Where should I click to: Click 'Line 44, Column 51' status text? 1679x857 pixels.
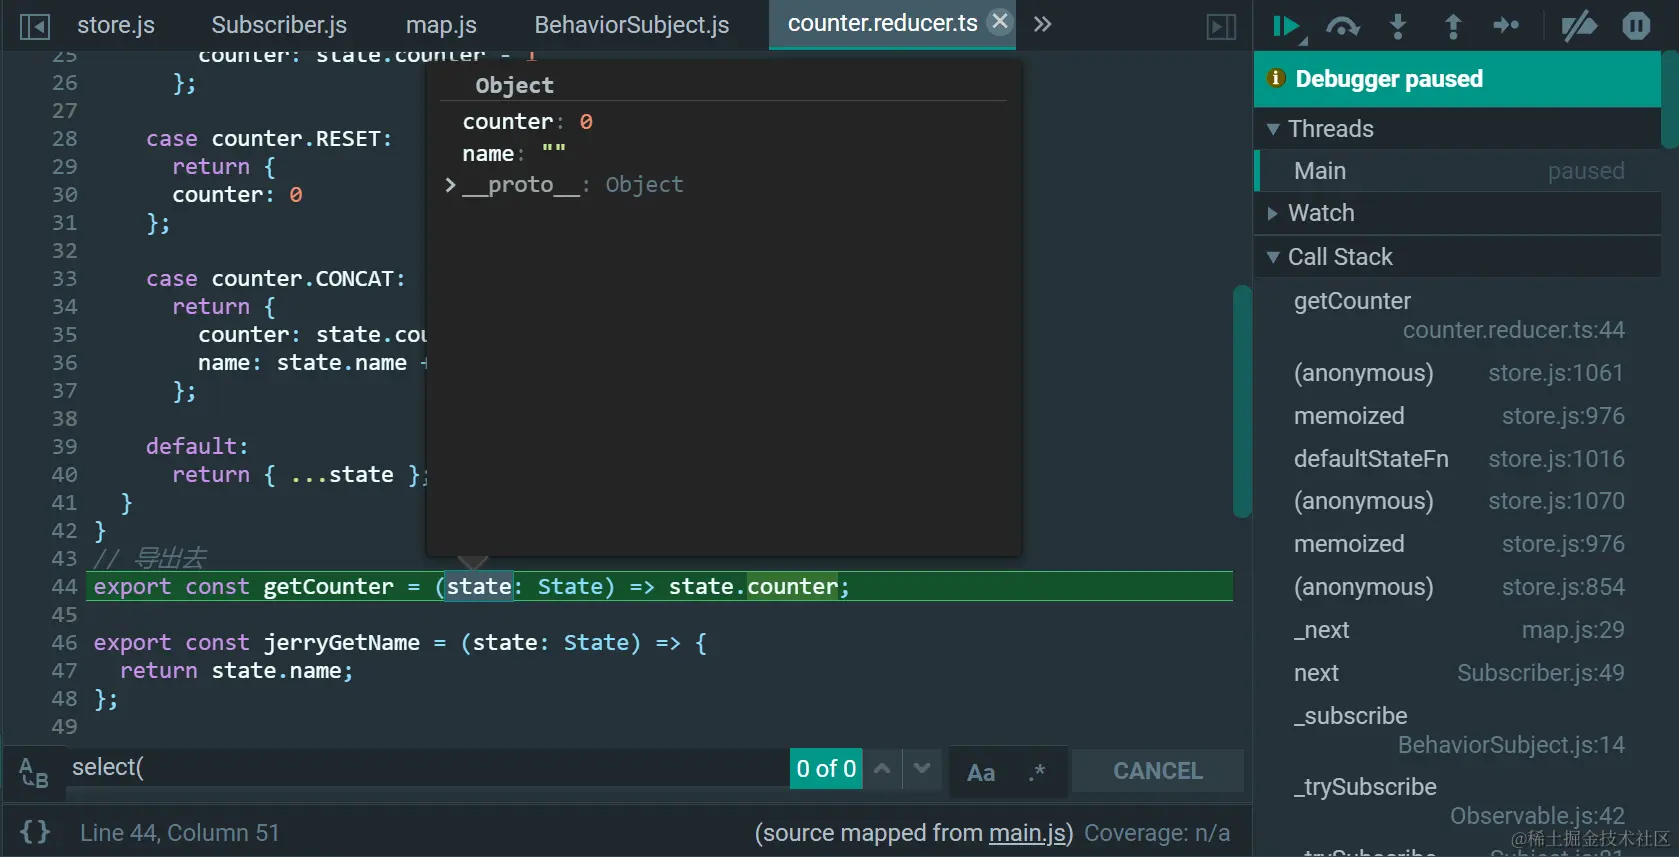point(180,833)
